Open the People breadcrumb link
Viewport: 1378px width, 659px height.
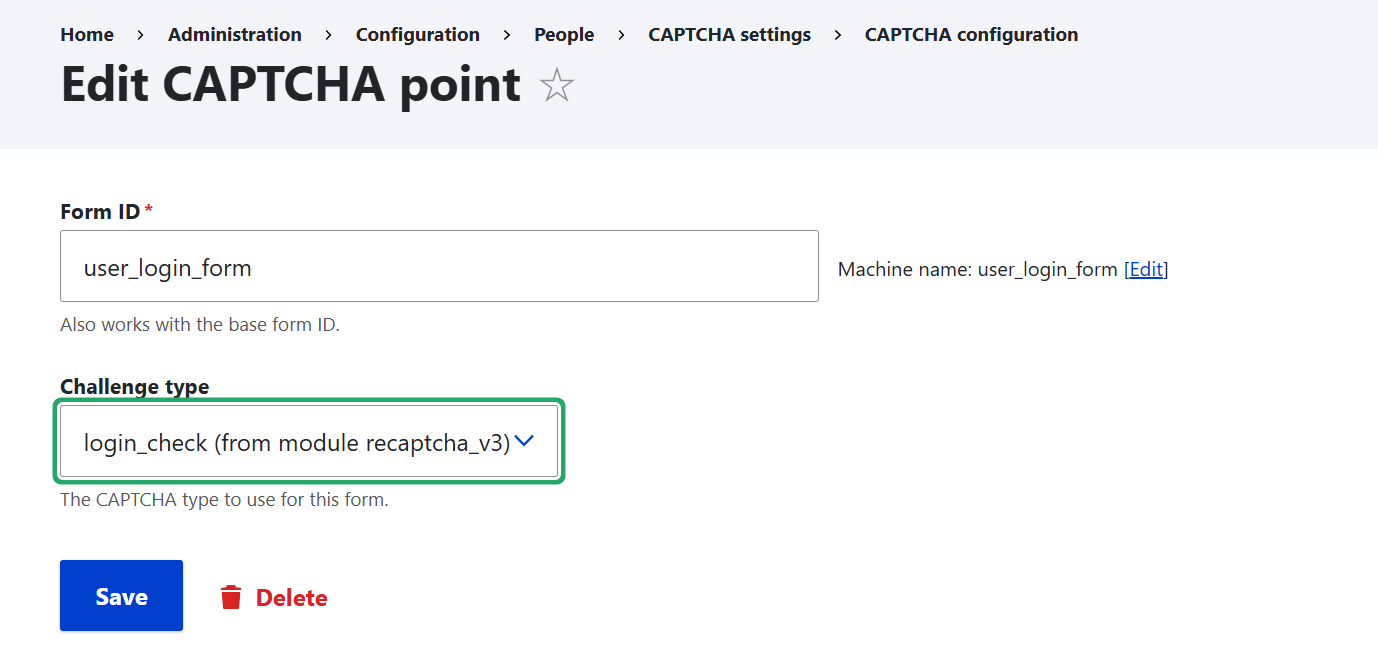(x=563, y=33)
